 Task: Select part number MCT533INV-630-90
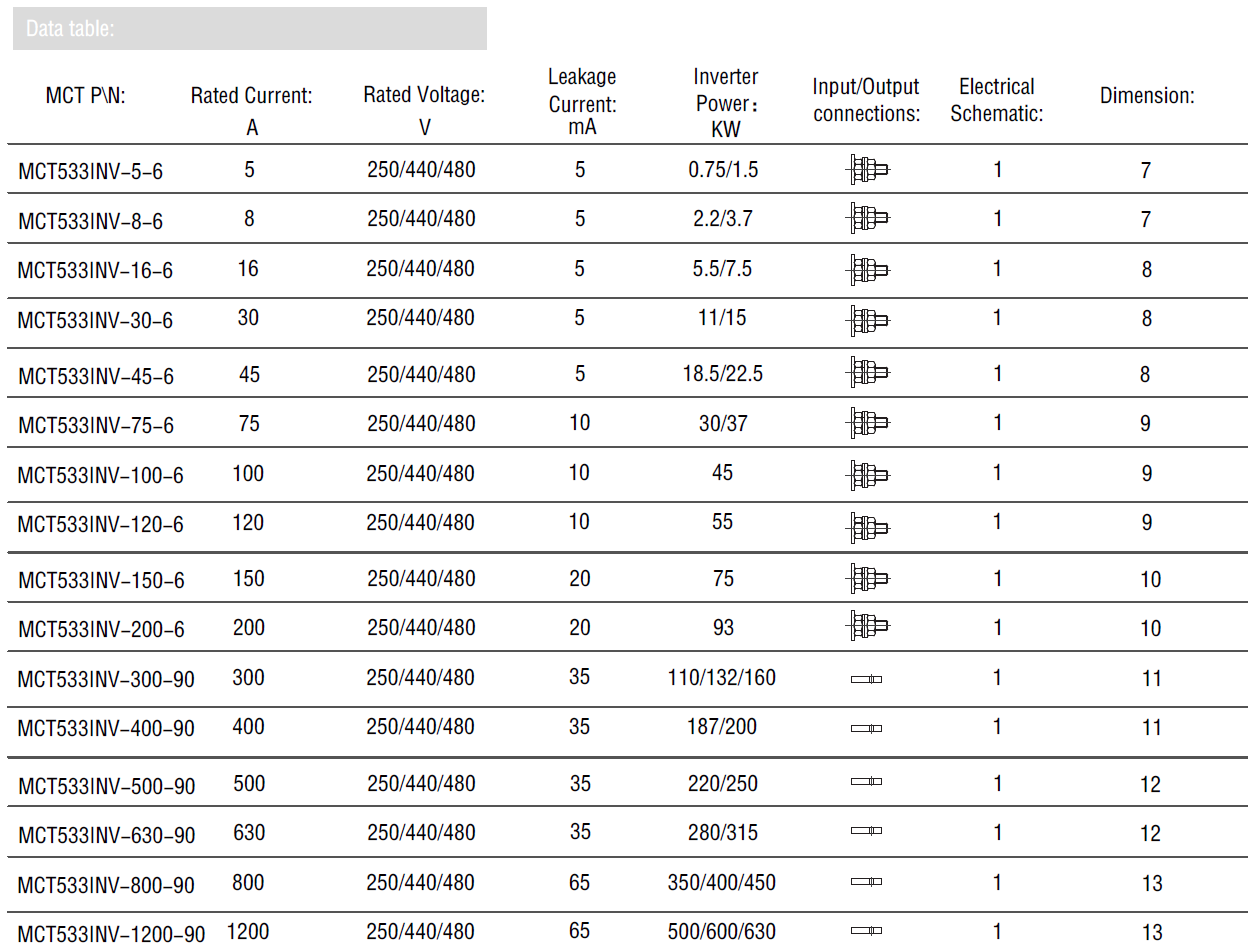106,835
